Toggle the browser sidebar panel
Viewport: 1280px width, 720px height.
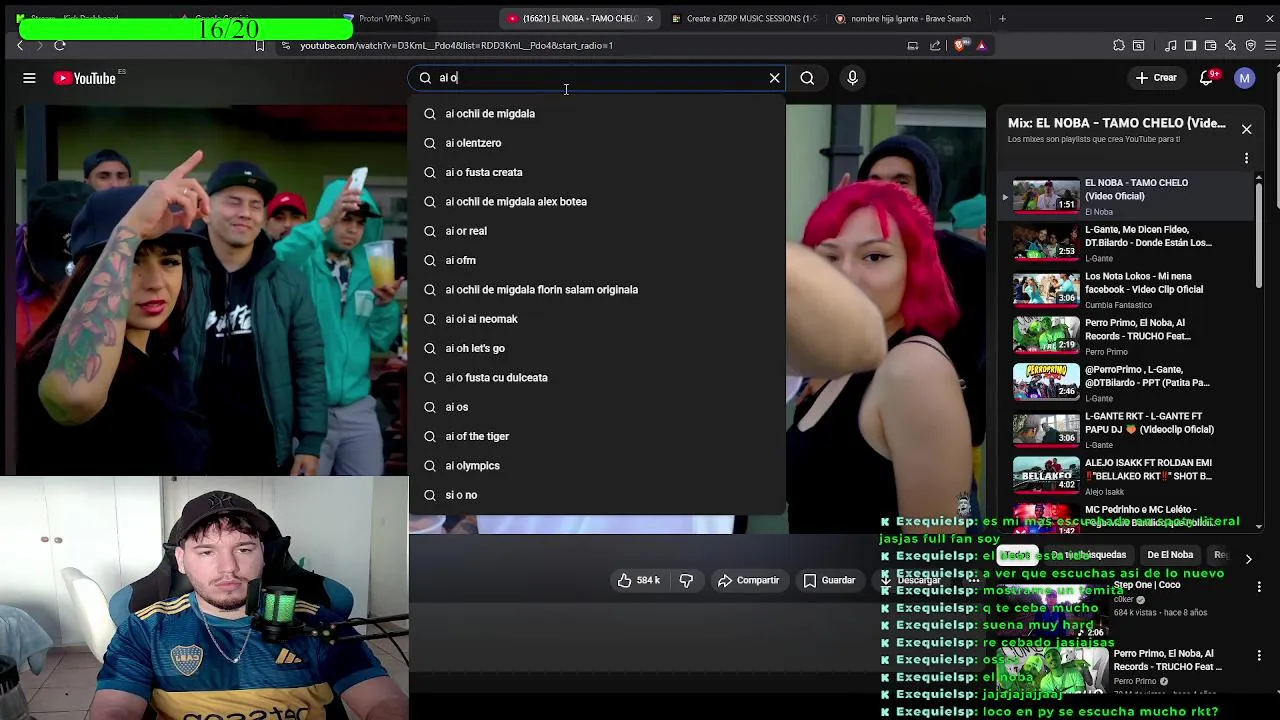(1190, 45)
